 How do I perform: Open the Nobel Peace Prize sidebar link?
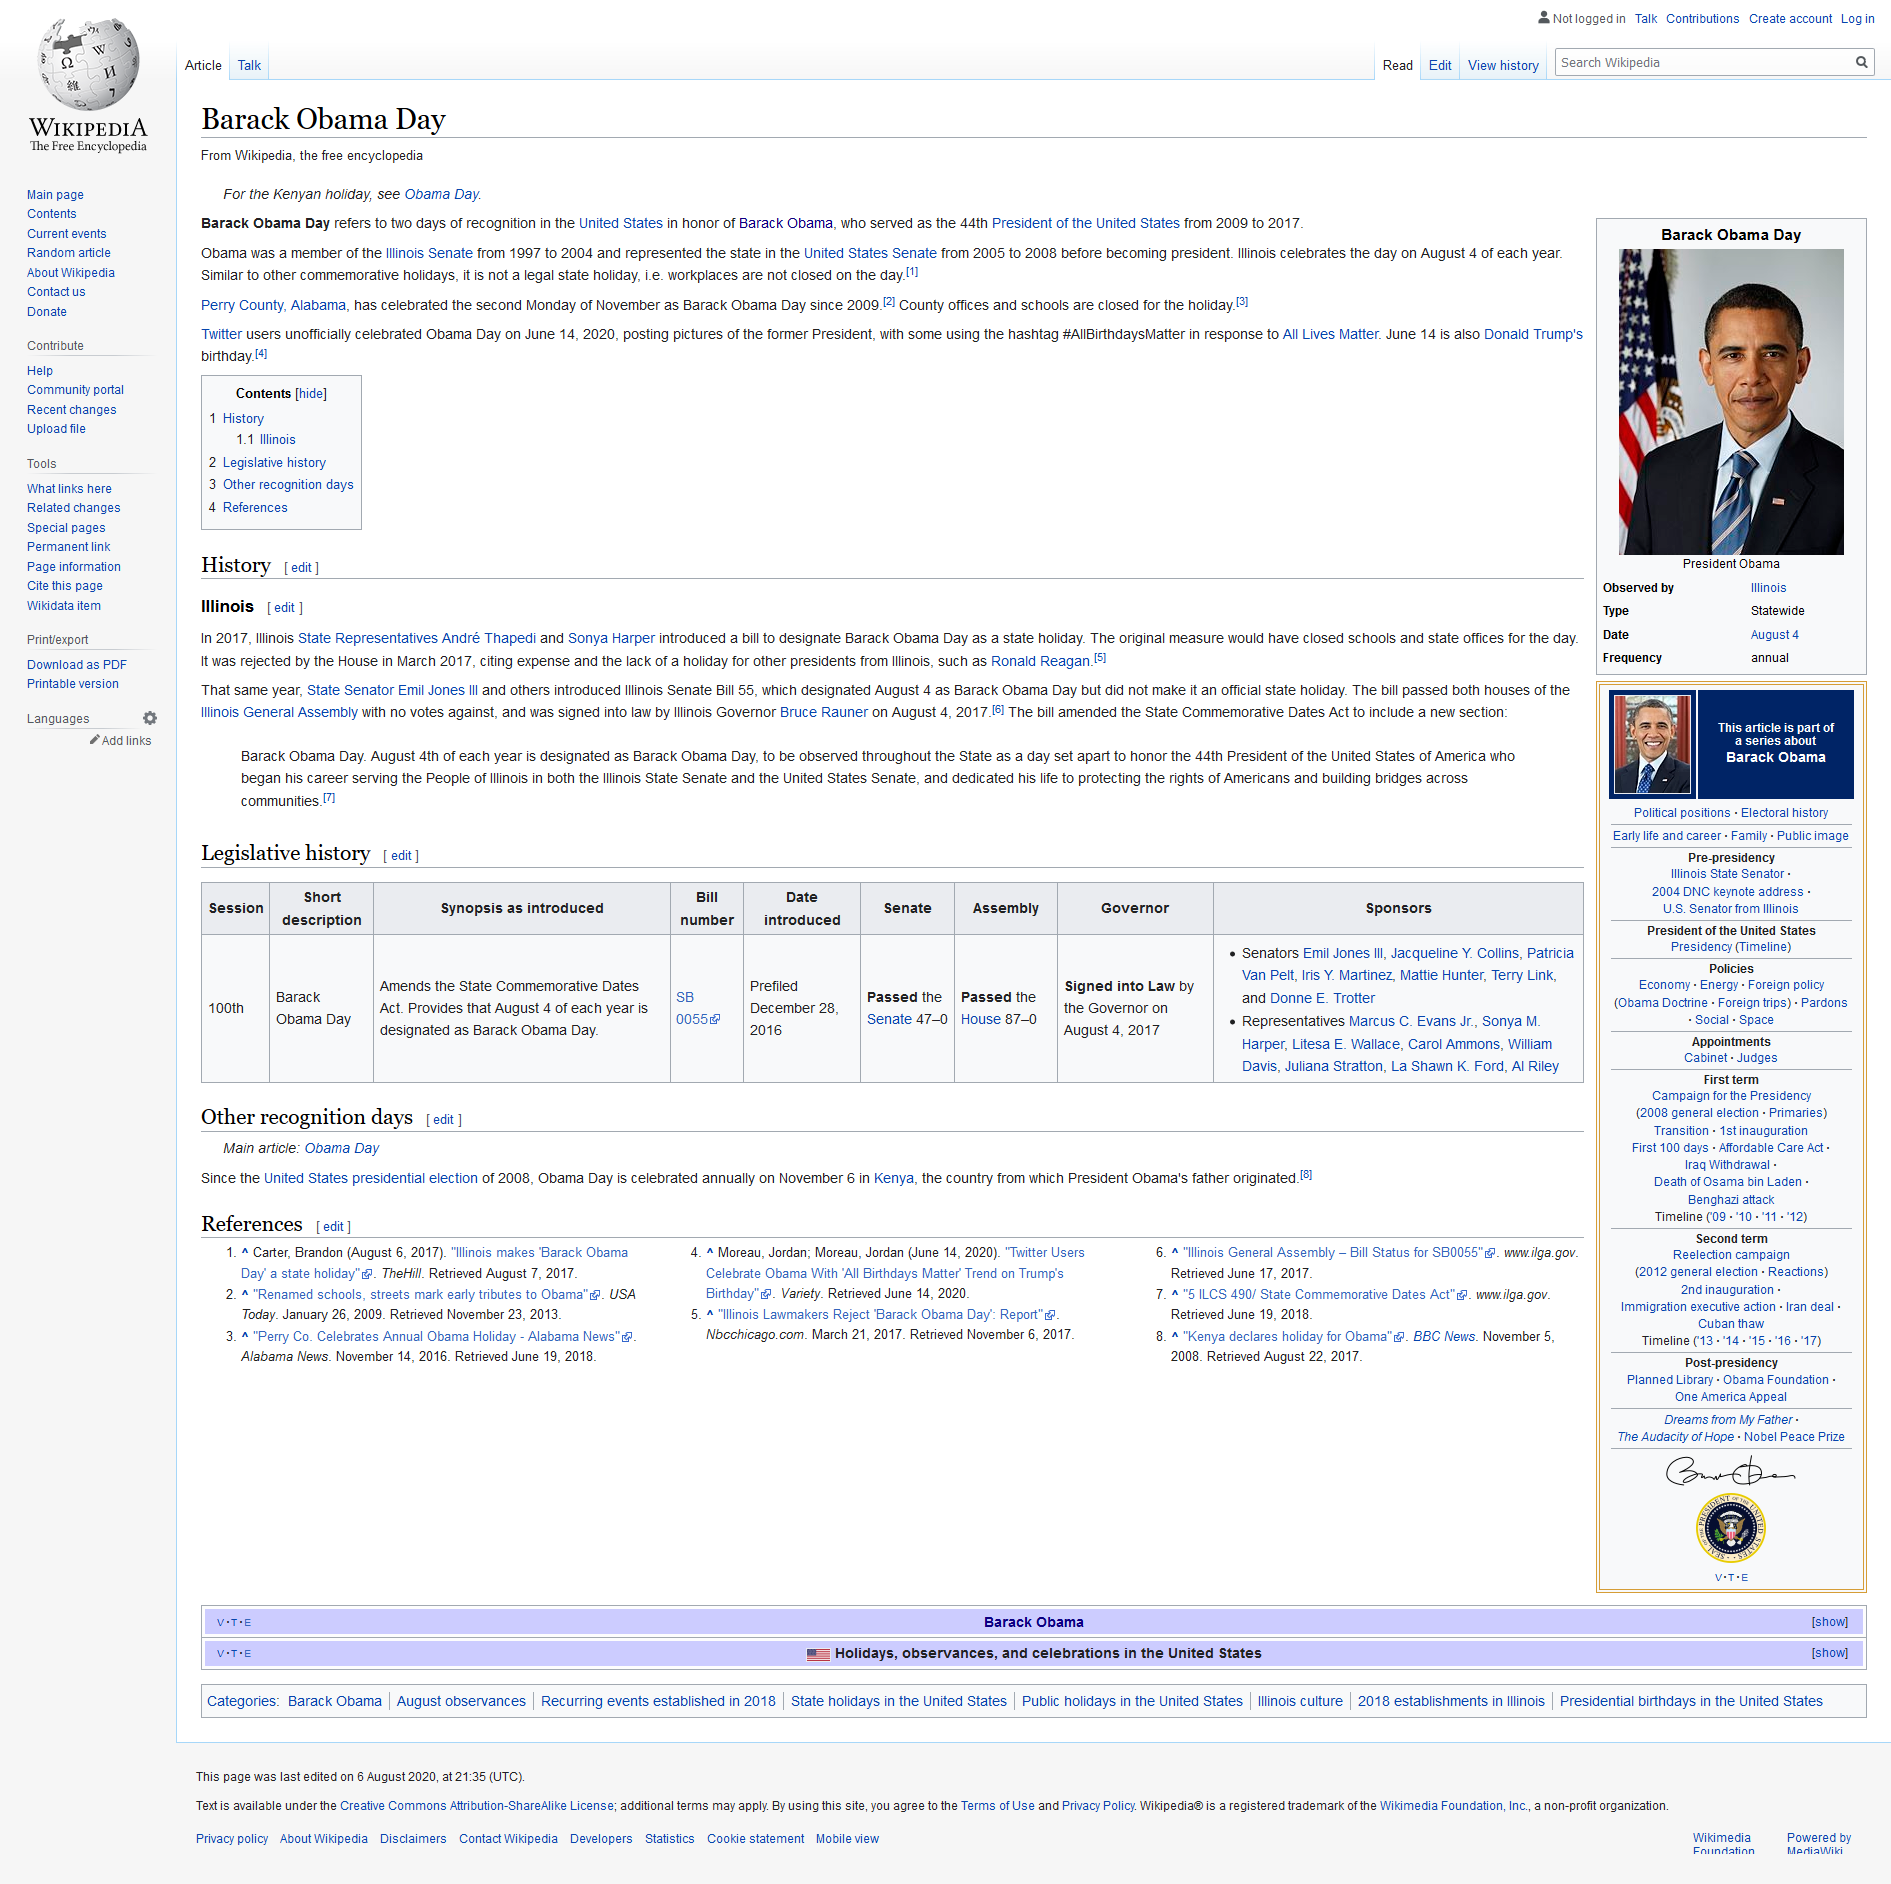[1794, 1437]
